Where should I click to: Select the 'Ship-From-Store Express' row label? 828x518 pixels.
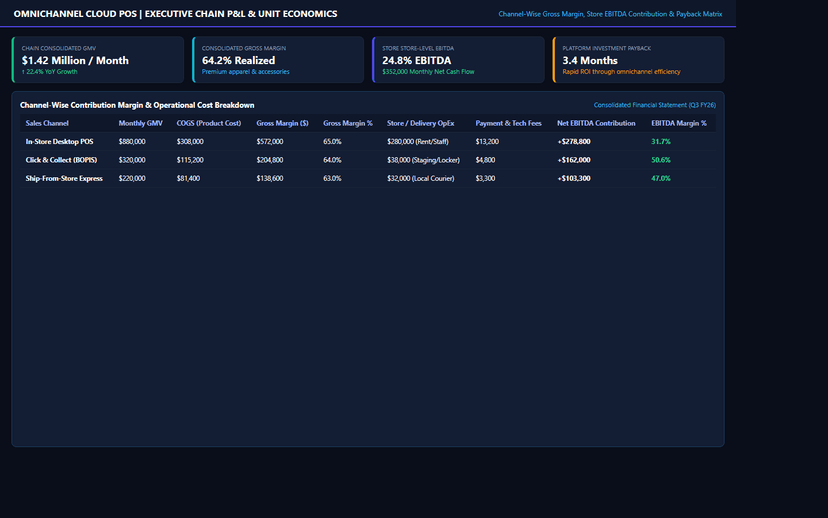click(x=64, y=178)
